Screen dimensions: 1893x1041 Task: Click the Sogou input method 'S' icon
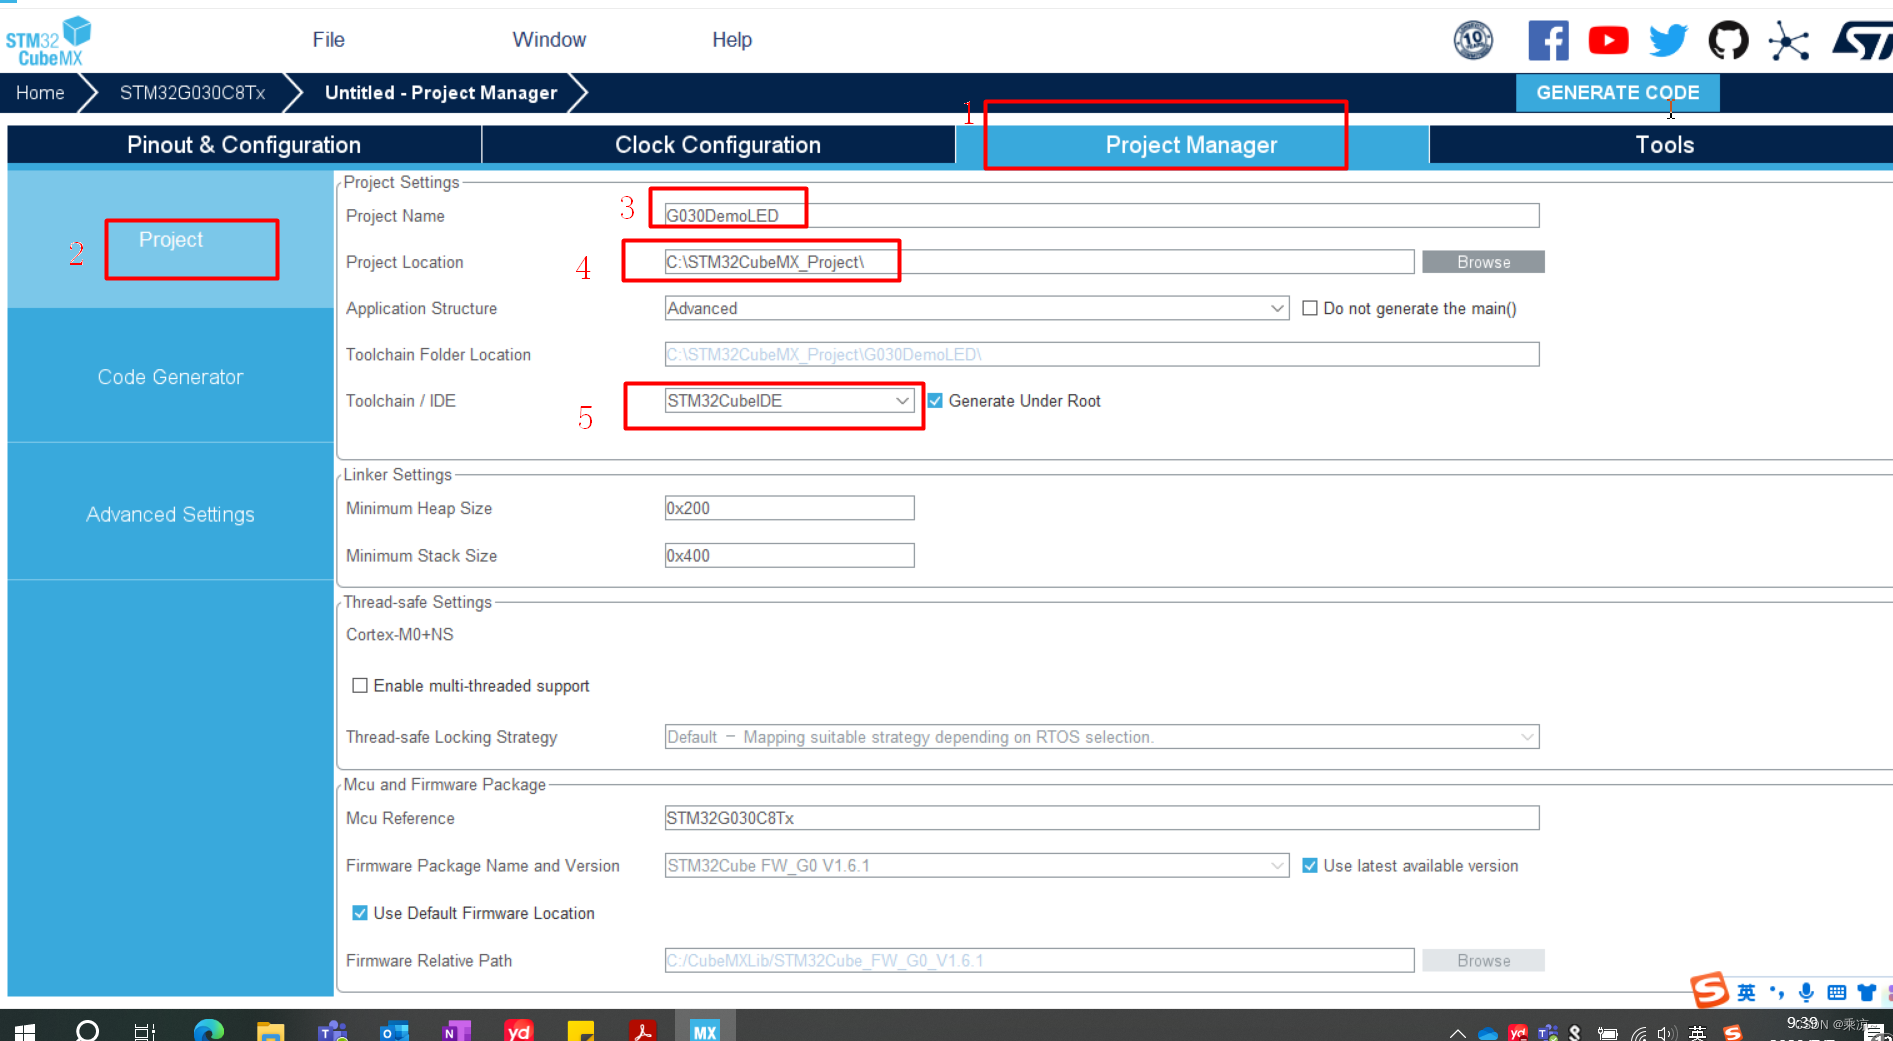click(x=1709, y=990)
